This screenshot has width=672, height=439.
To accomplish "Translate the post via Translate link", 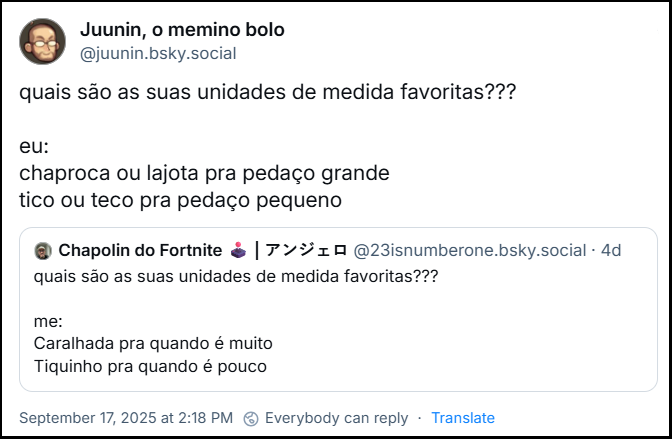I will [463, 418].
